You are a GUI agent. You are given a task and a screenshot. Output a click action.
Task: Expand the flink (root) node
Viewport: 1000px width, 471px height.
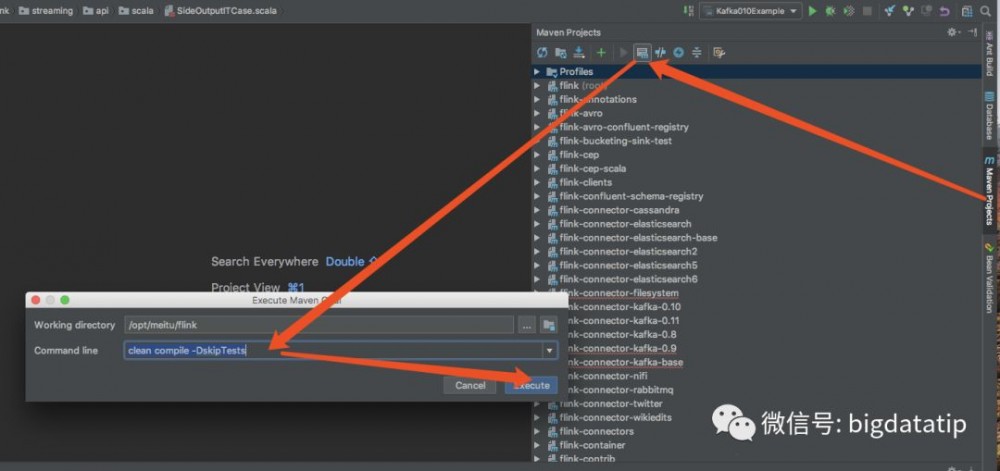[x=537, y=85]
